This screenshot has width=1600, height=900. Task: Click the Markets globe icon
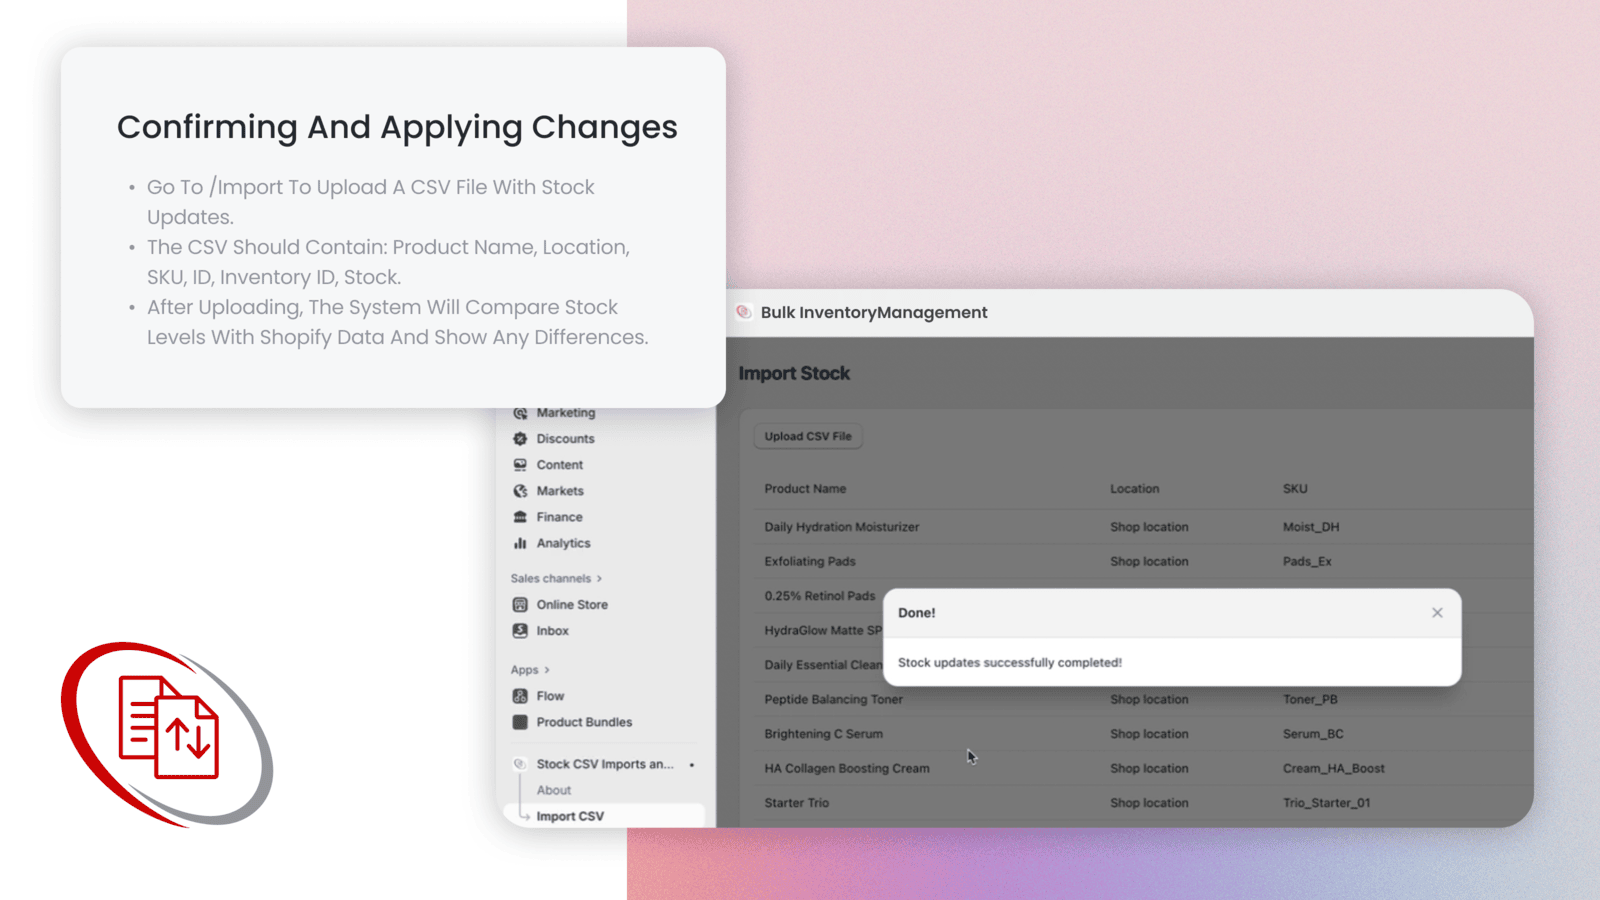pyautogui.click(x=520, y=491)
